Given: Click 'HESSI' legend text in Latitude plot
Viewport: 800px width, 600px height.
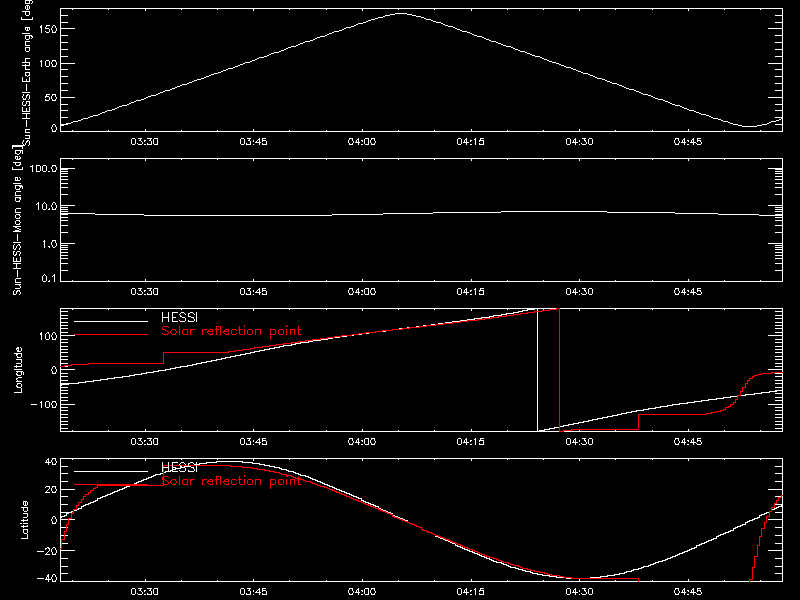Looking at the screenshot, I should (179, 467).
